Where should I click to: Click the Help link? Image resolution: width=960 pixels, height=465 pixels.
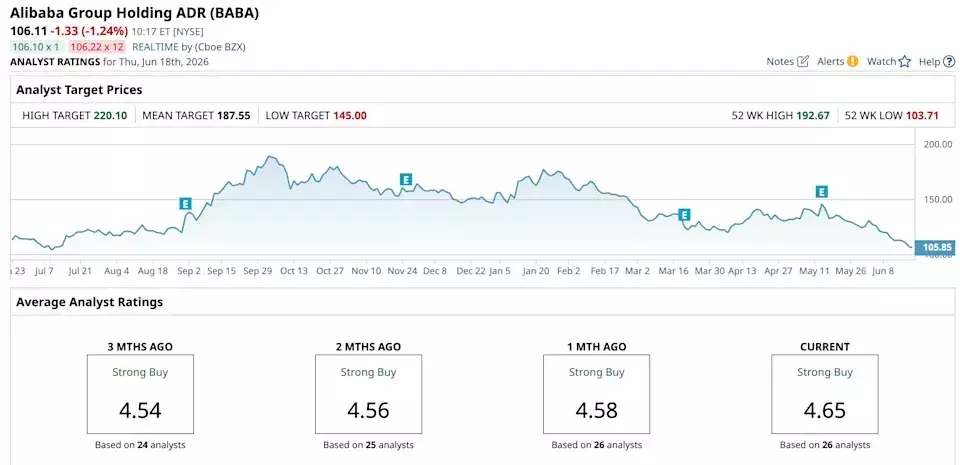[929, 61]
